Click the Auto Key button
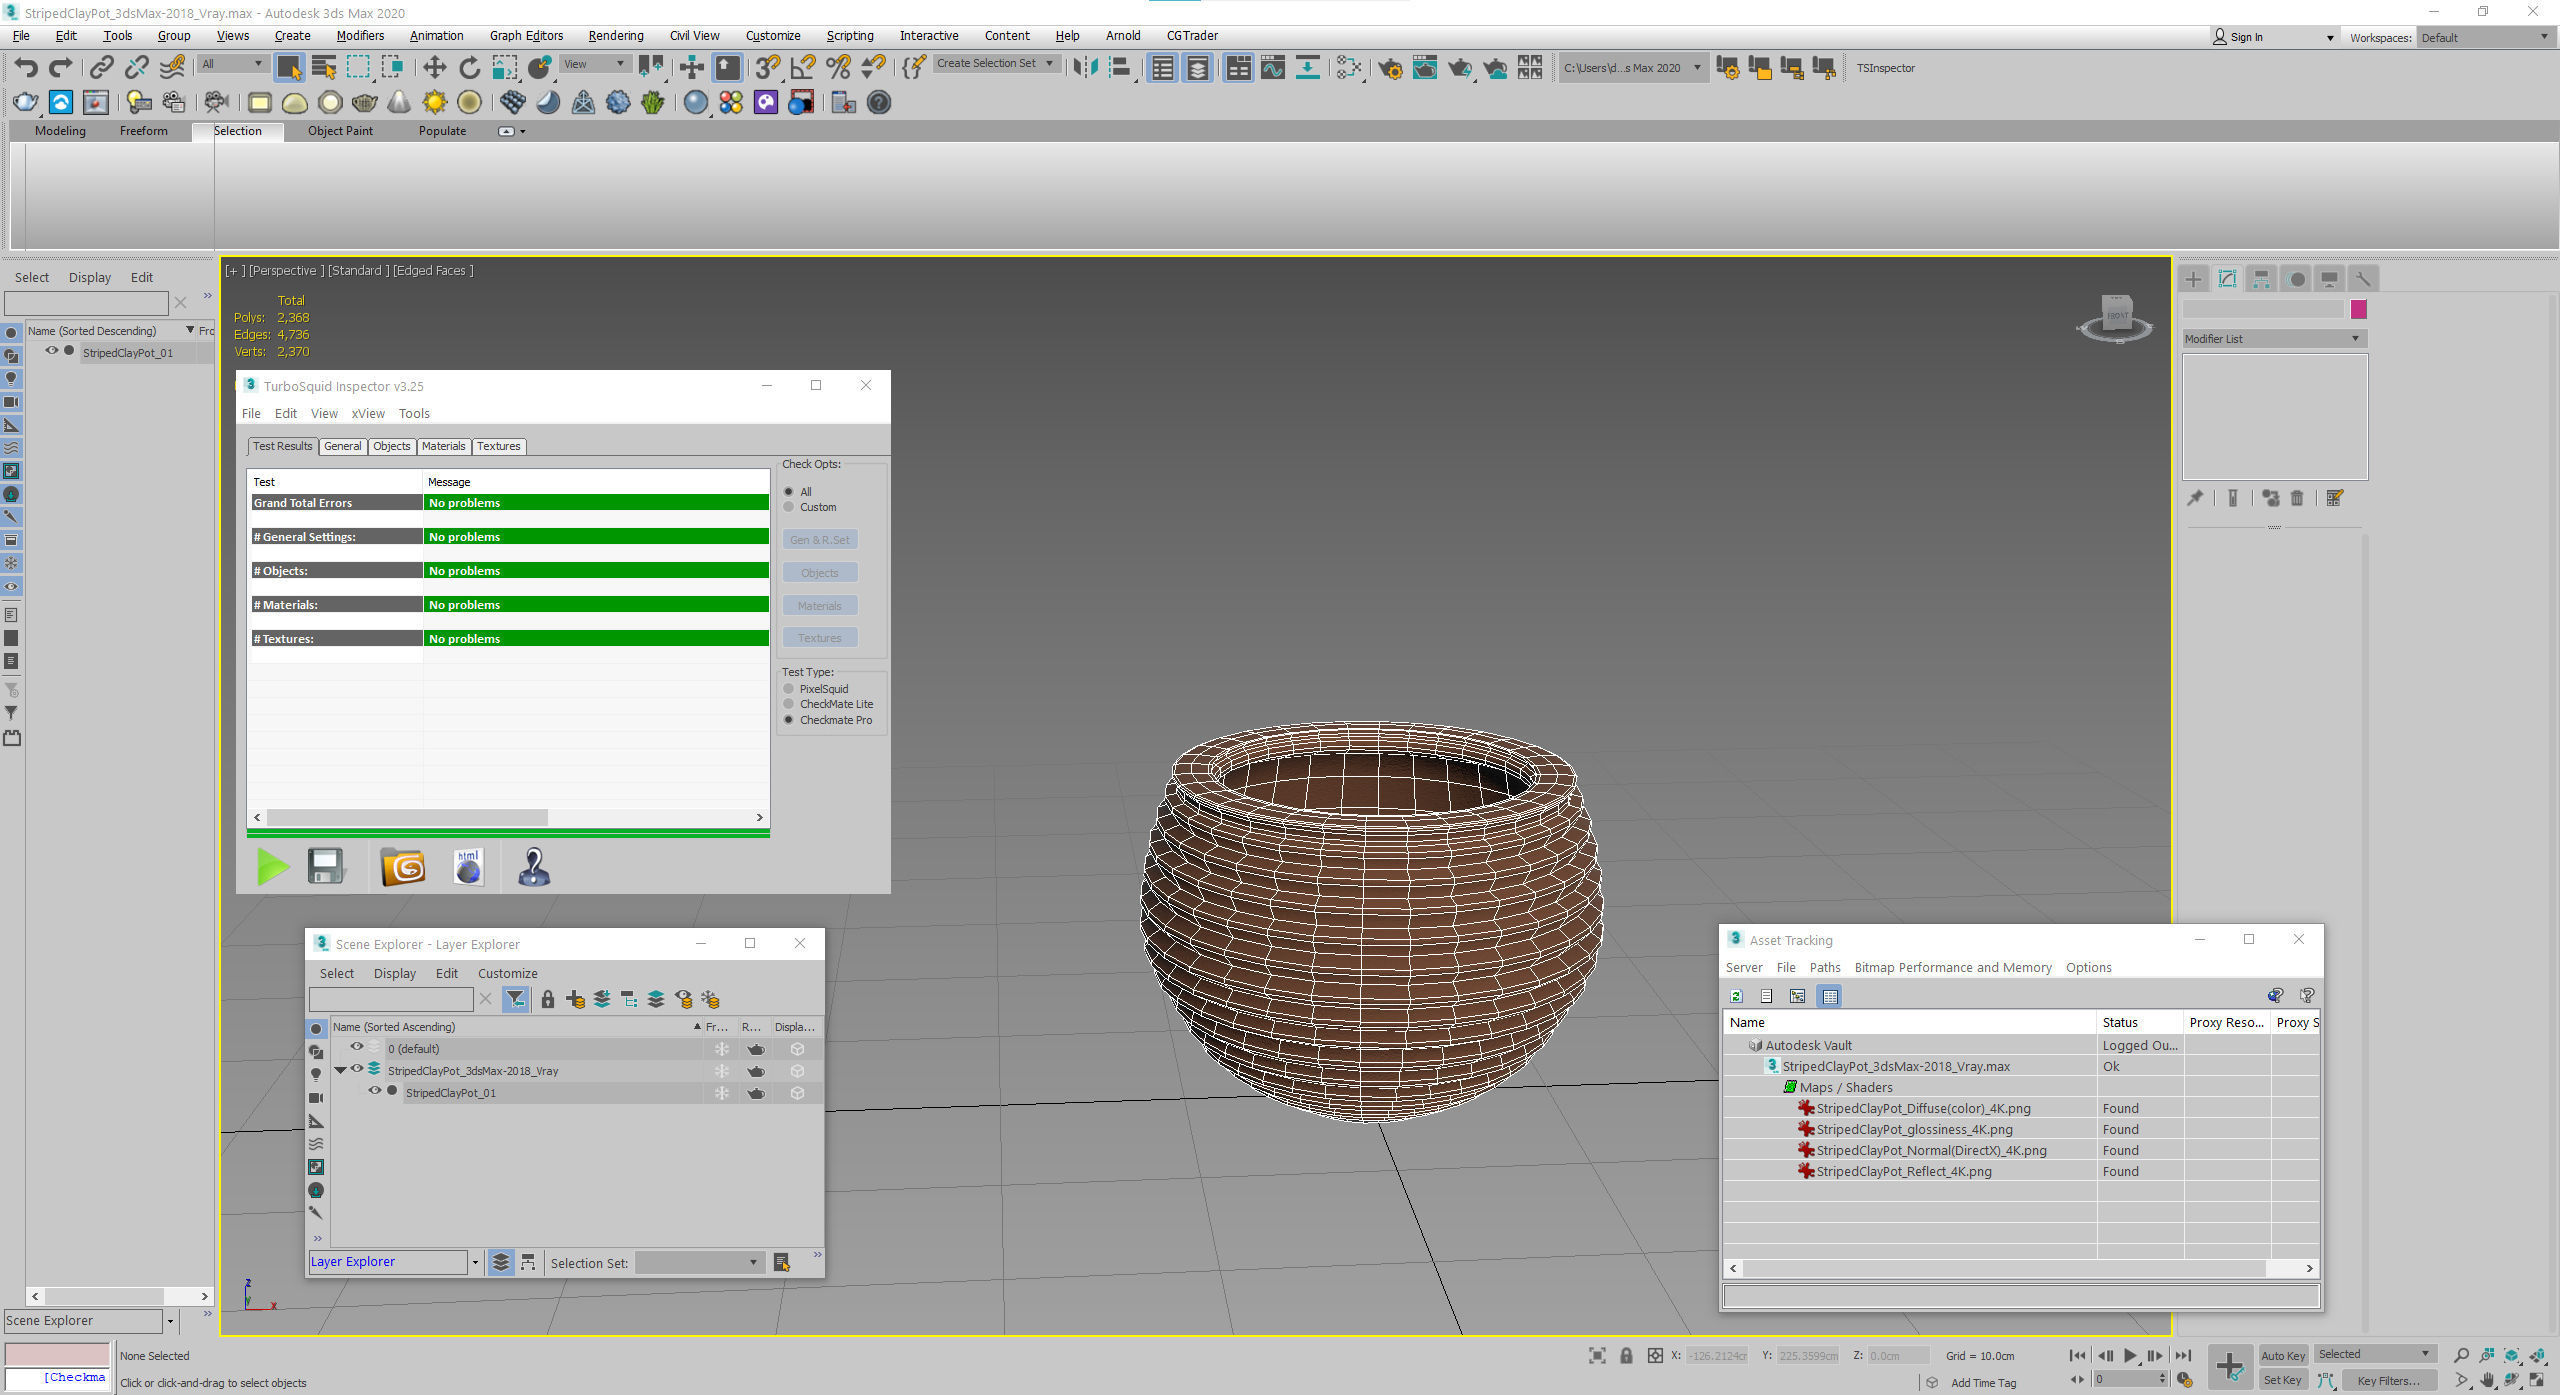The image size is (2560, 1395). coord(2283,1355)
